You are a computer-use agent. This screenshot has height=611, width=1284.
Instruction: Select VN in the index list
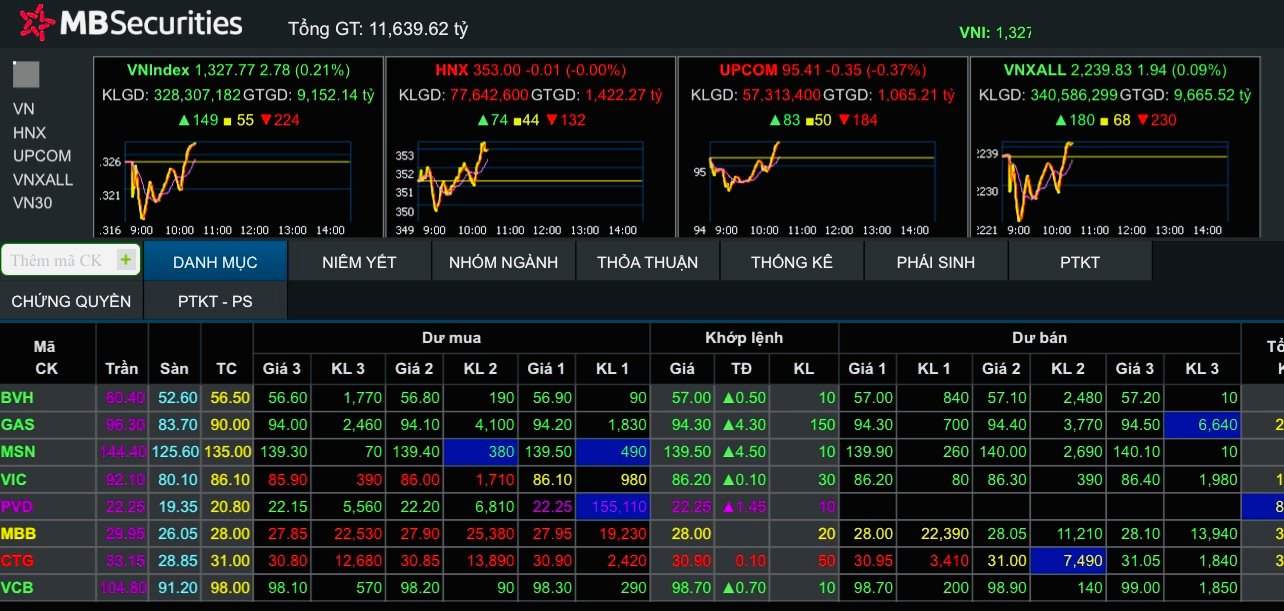tap(24, 109)
